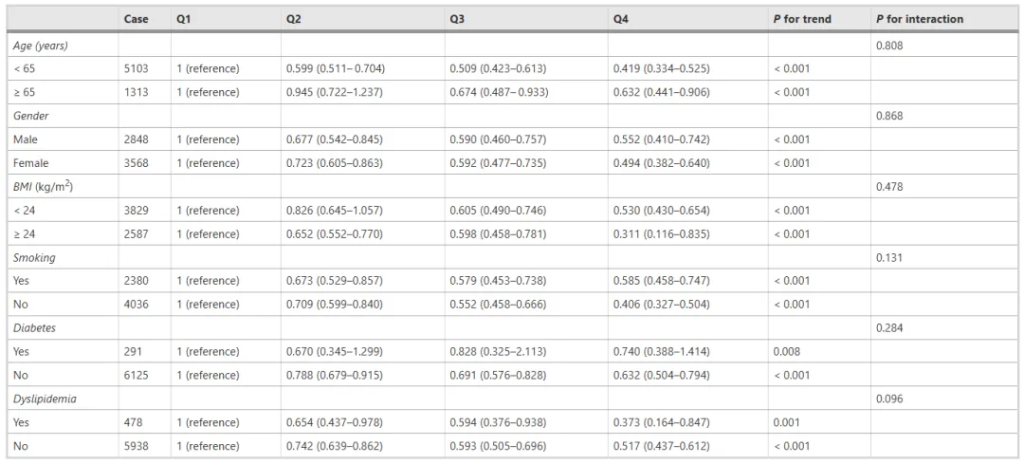This screenshot has height=464, width=1024.
Task: Select the Q2 column header
Action: pyautogui.click(x=293, y=19)
